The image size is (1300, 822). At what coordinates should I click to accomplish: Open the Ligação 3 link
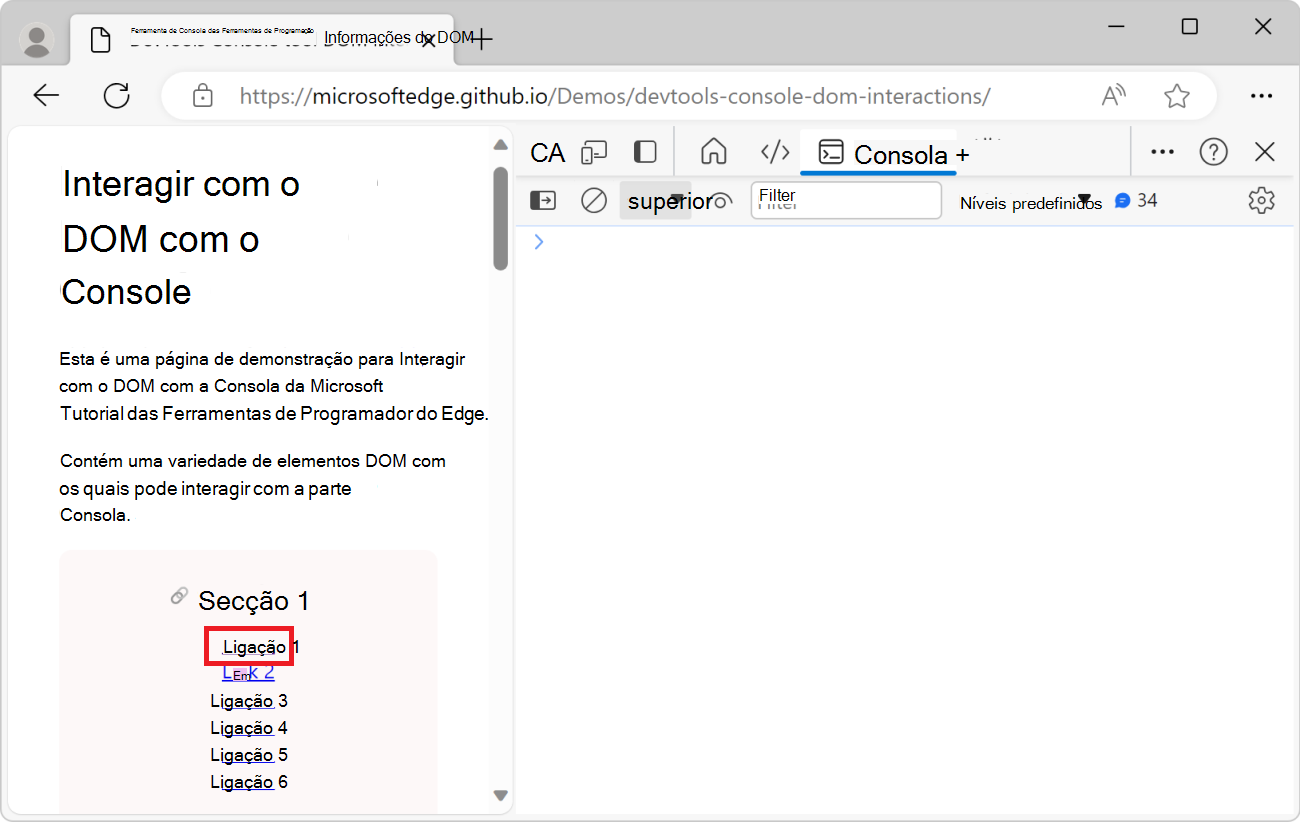(x=247, y=700)
